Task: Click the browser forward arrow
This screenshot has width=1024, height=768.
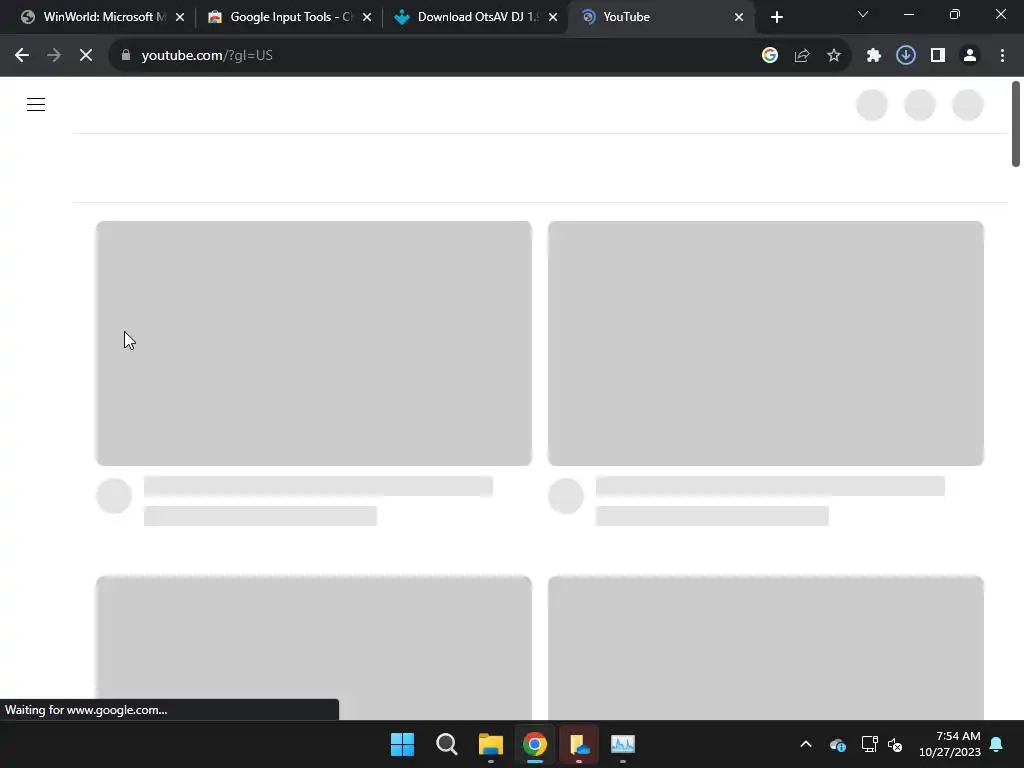Action: click(x=54, y=56)
